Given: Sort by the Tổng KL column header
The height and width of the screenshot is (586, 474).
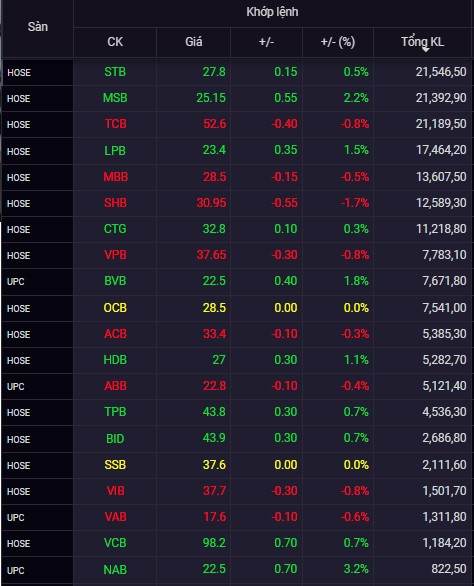Looking at the screenshot, I should tap(422, 42).
